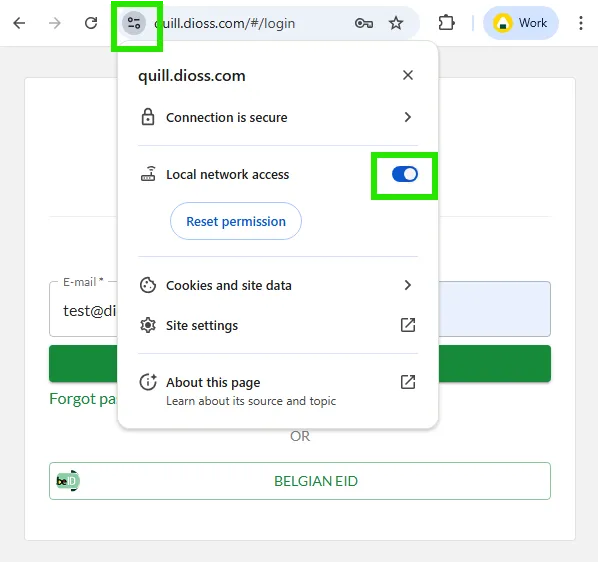This screenshot has width=598, height=562.
Task: Click Site settings external link icon
Action: (408, 325)
